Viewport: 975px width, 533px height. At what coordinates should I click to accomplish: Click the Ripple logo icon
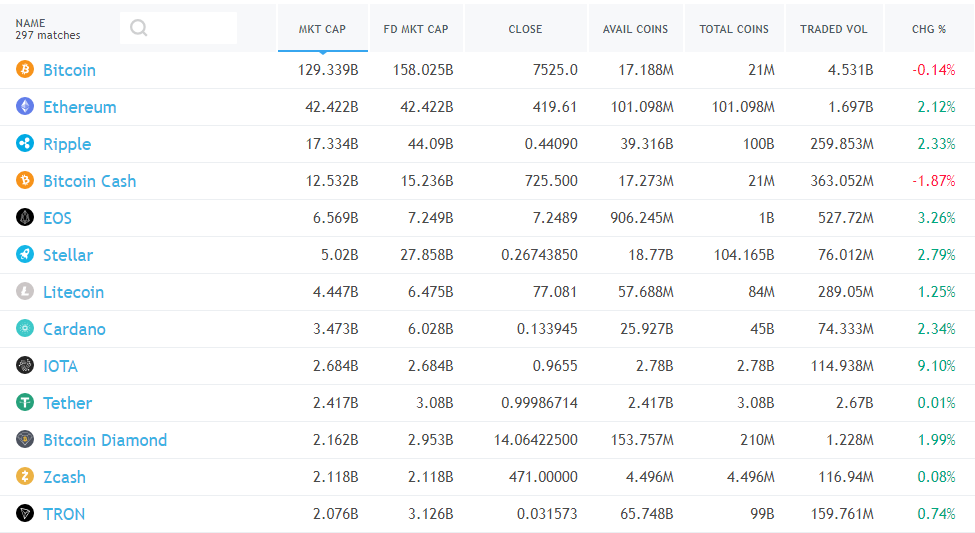pyautogui.click(x=25, y=143)
